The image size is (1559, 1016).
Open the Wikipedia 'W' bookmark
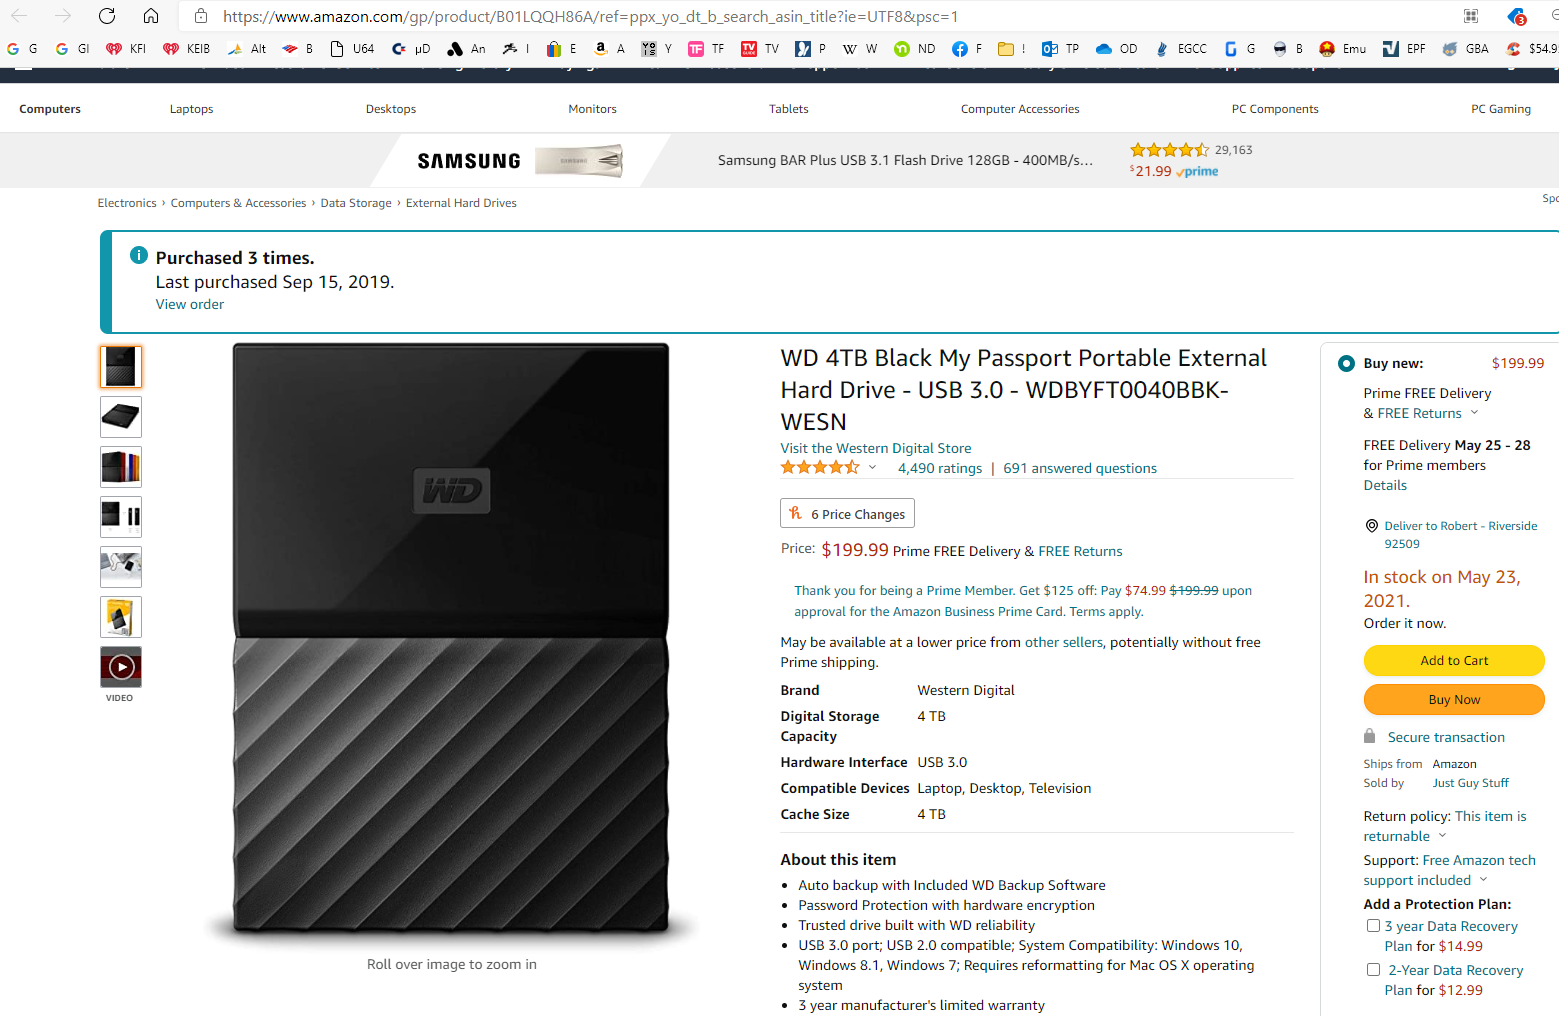pyautogui.click(x=860, y=48)
